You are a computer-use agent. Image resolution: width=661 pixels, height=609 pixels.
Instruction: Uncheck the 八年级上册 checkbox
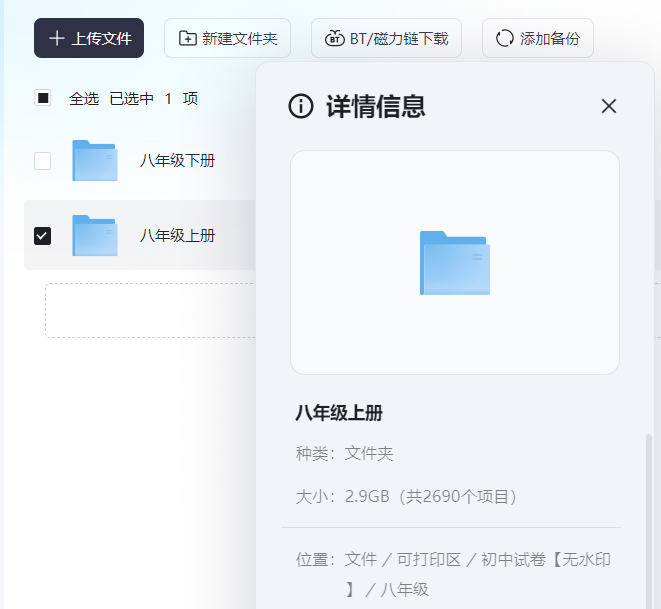43,236
